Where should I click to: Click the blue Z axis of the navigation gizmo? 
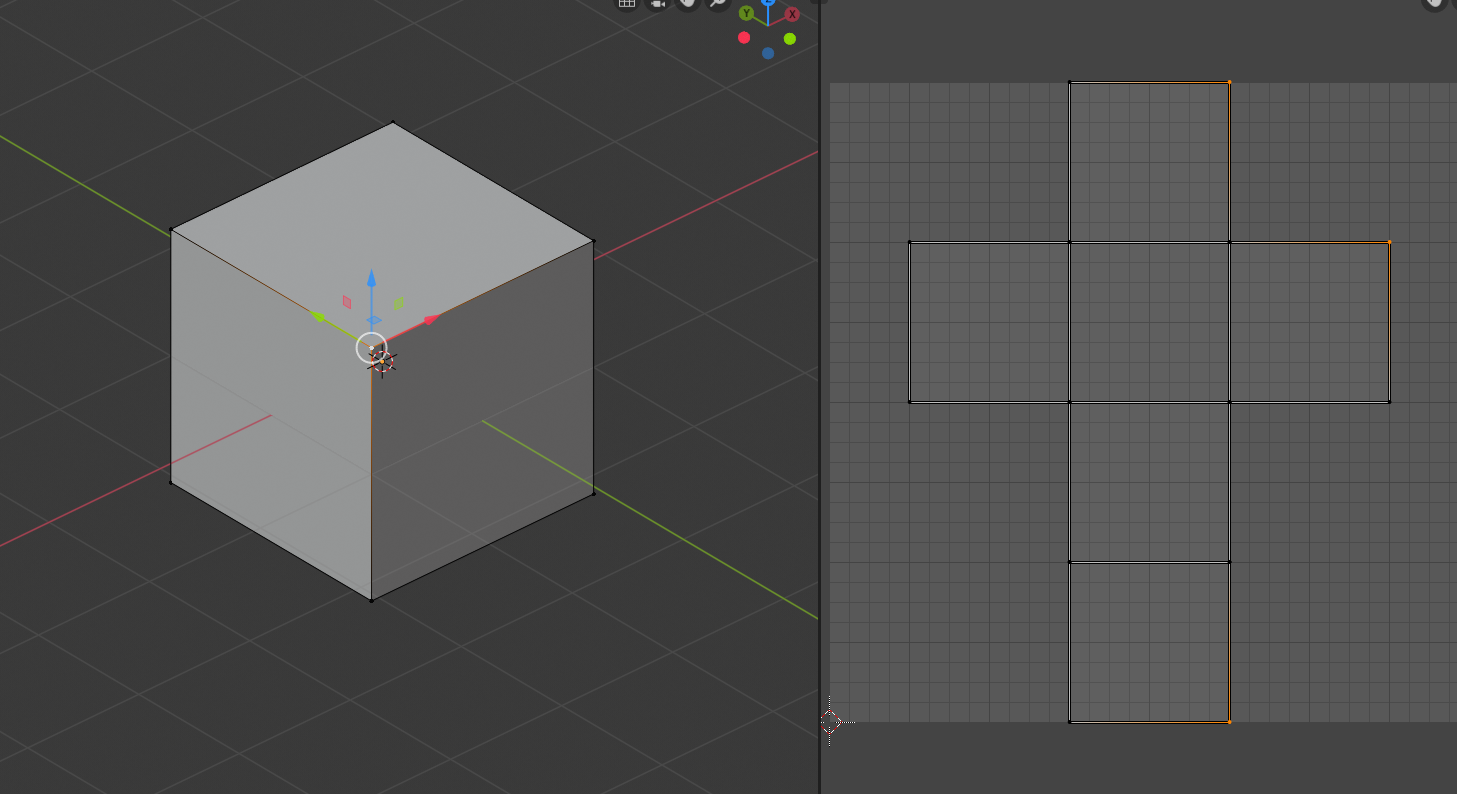(768, 2)
